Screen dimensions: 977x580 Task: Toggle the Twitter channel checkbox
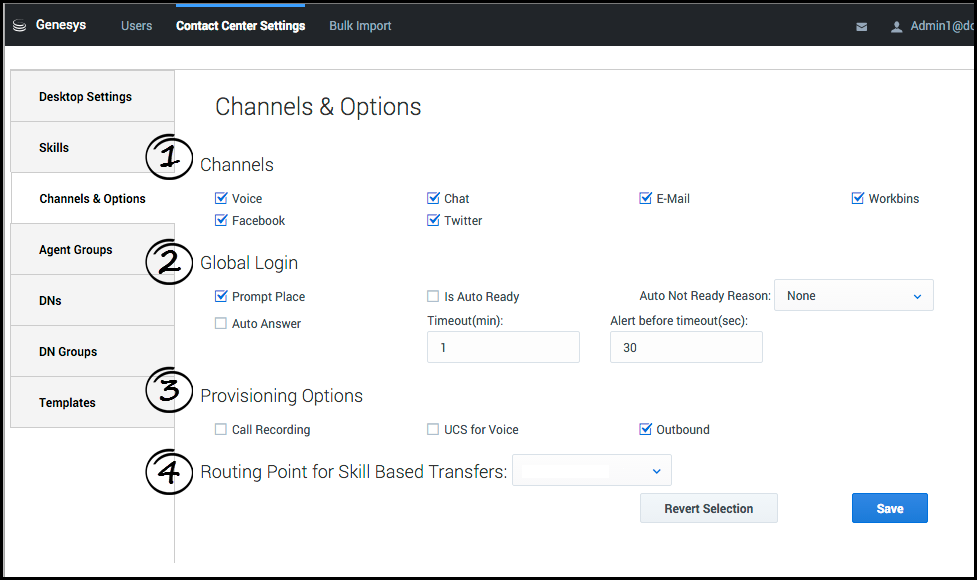(x=433, y=221)
